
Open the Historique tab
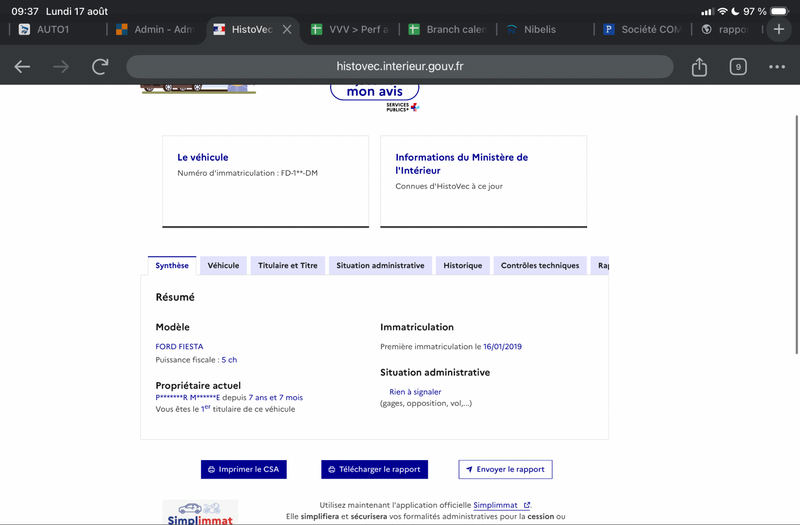tap(463, 265)
